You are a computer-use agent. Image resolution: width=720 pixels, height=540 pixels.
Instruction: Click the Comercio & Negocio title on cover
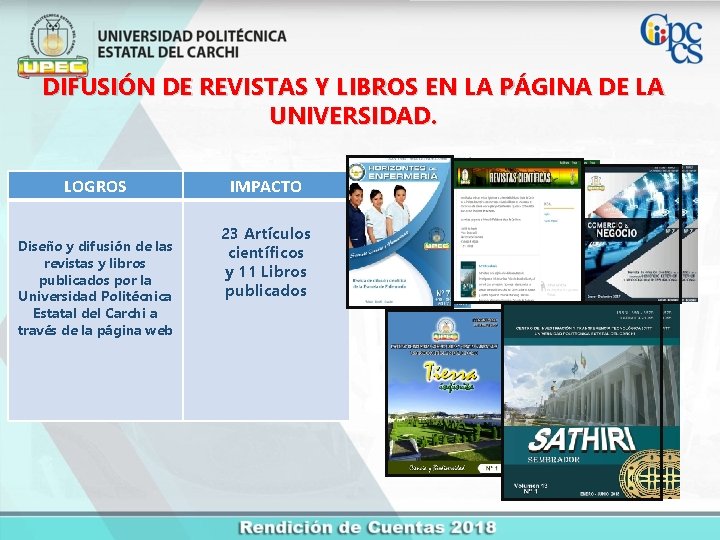point(613,229)
